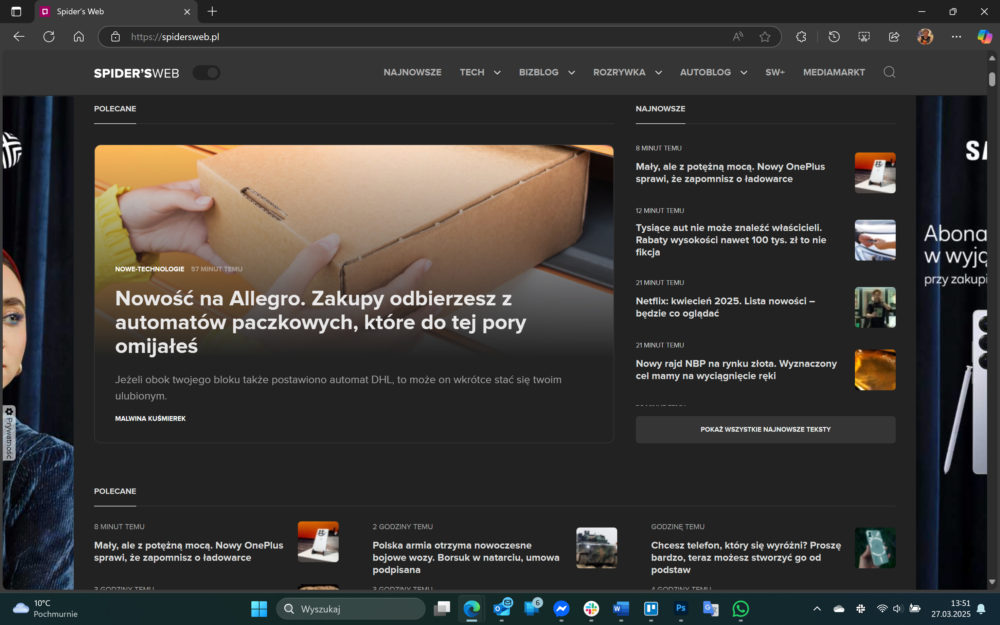Show hidden system tray icons

[x=817, y=609]
